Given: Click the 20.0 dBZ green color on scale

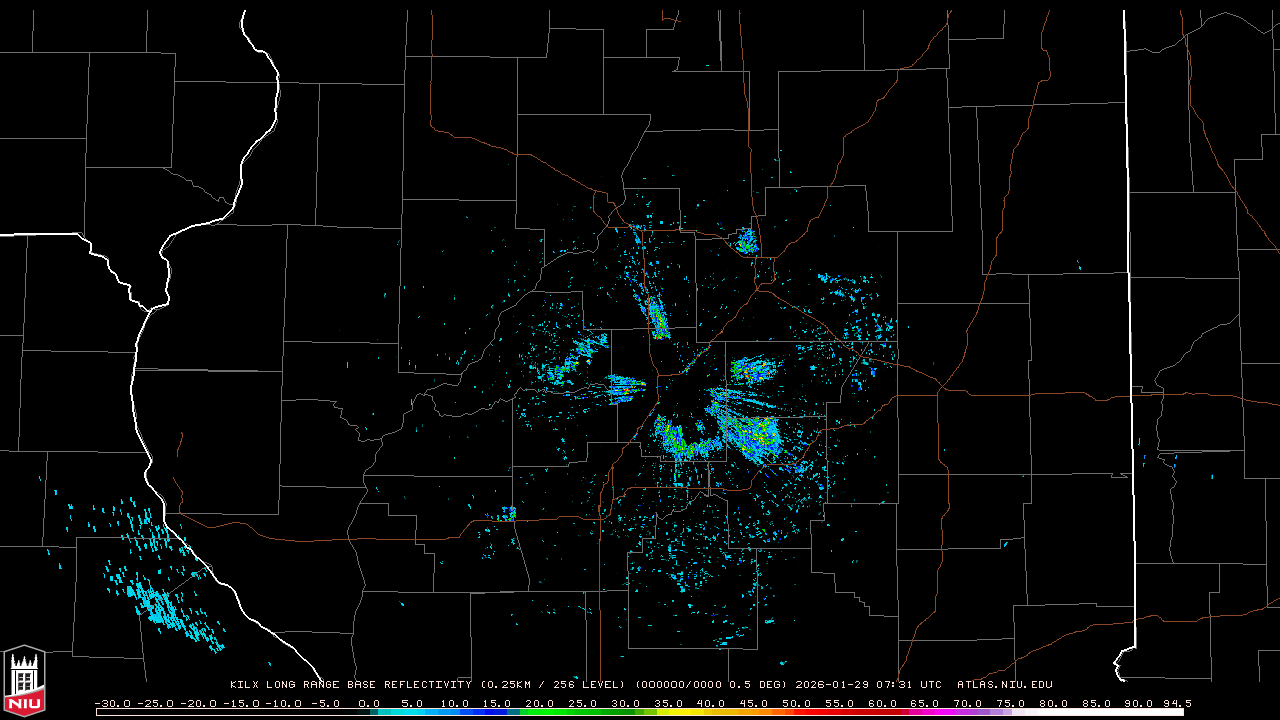Looking at the screenshot, I should [x=540, y=712].
